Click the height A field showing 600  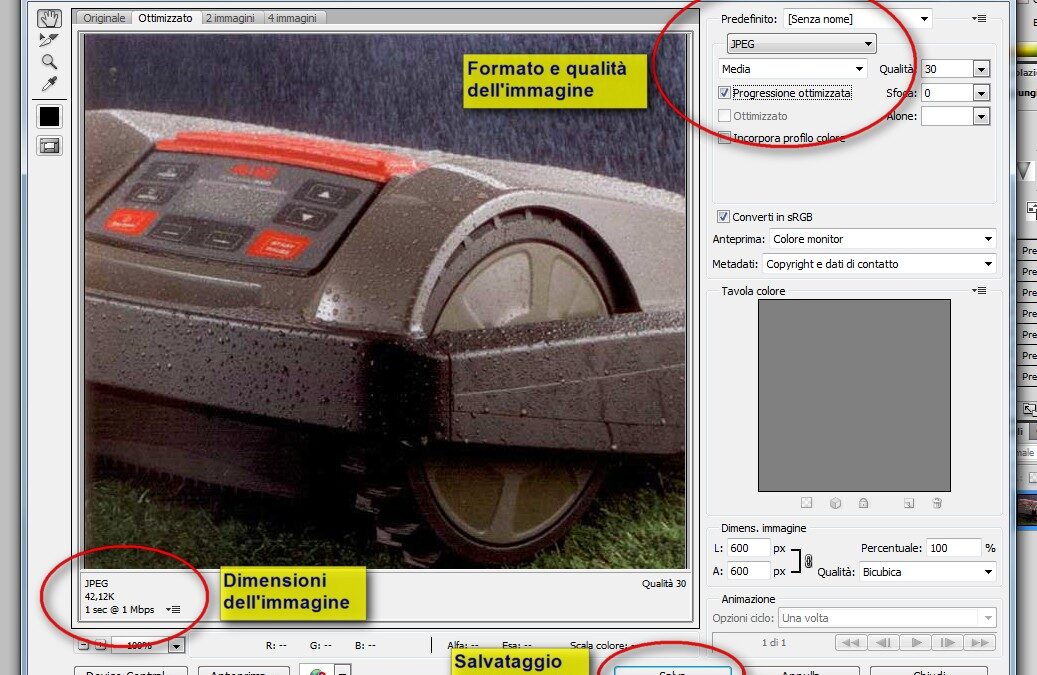748,571
